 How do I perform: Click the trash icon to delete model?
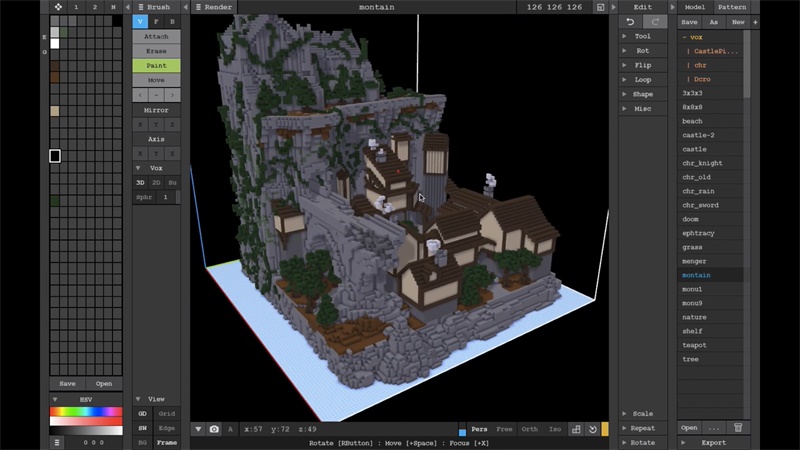click(x=738, y=427)
